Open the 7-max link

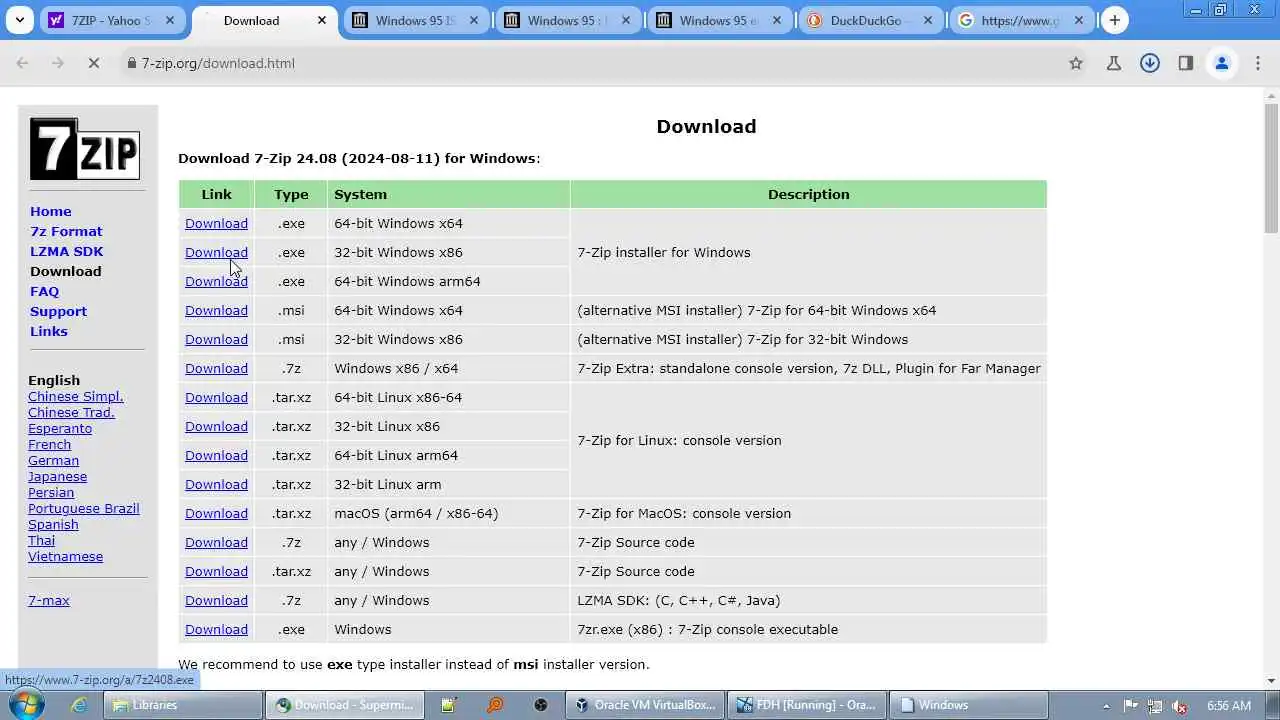(49, 600)
